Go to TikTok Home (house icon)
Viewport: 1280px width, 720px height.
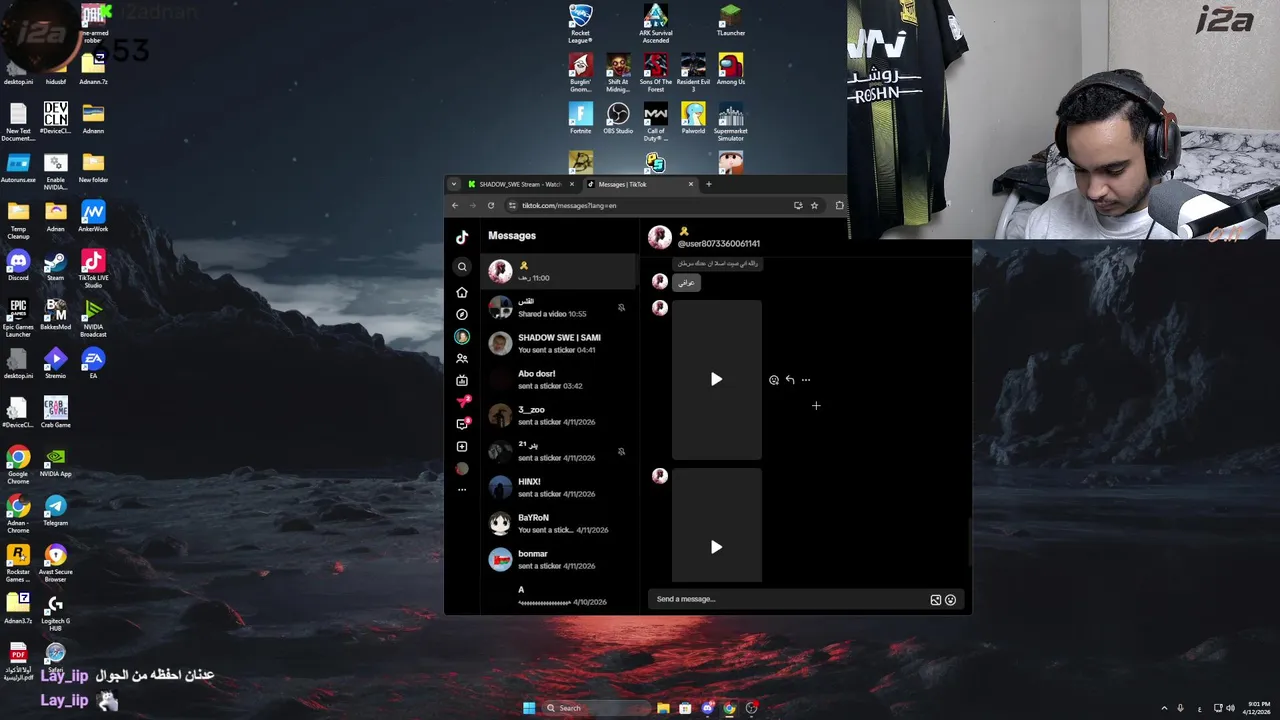click(x=462, y=292)
